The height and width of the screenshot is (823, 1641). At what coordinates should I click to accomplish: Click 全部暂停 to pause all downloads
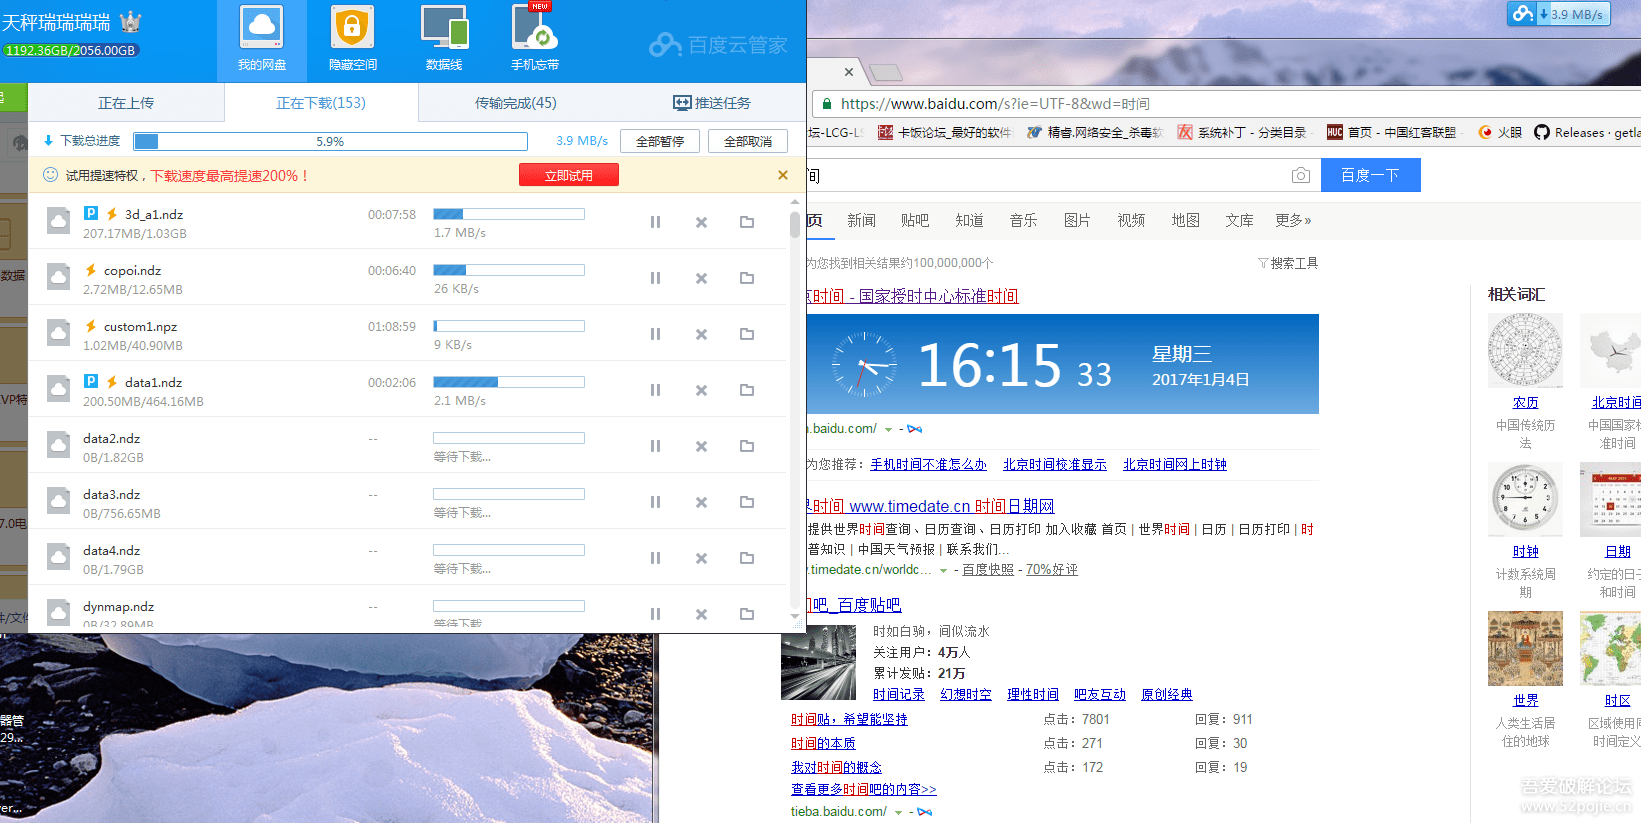click(660, 141)
